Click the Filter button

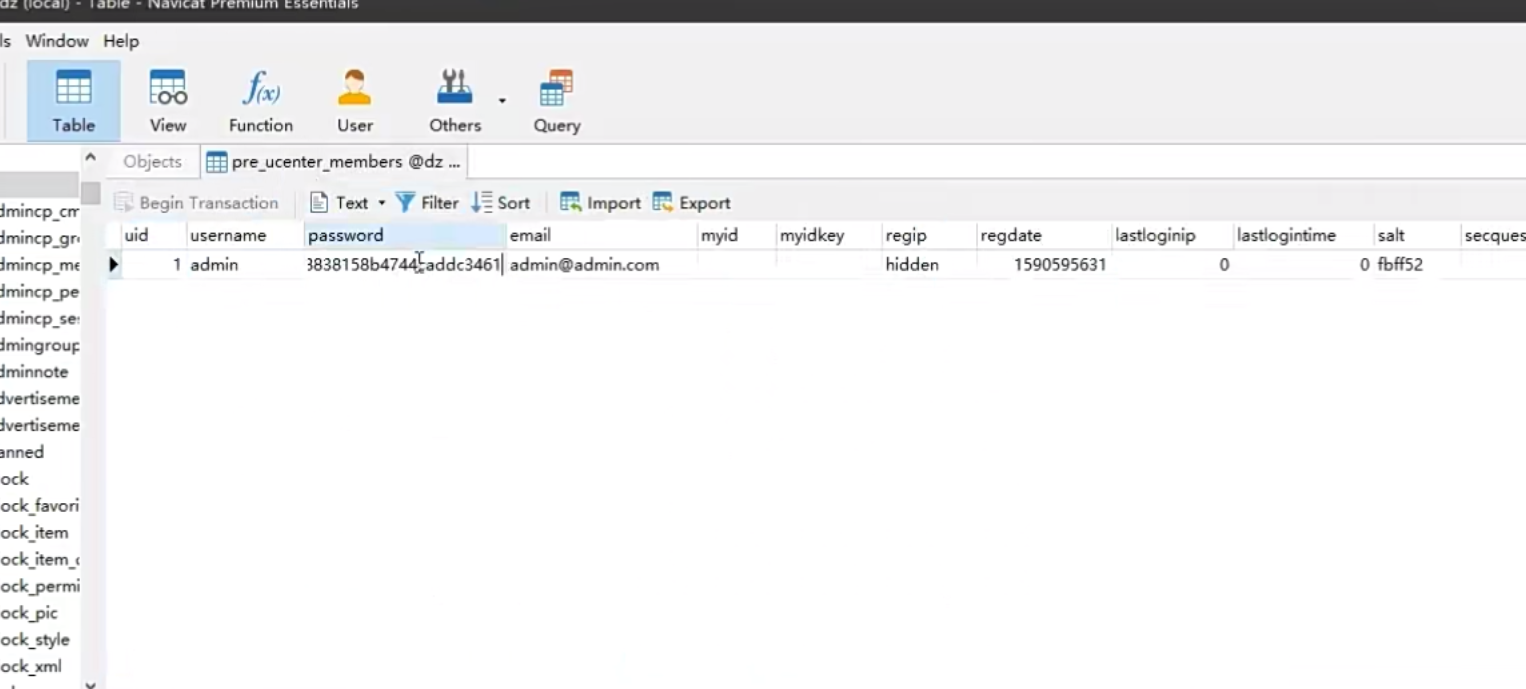click(x=427, y=203)
